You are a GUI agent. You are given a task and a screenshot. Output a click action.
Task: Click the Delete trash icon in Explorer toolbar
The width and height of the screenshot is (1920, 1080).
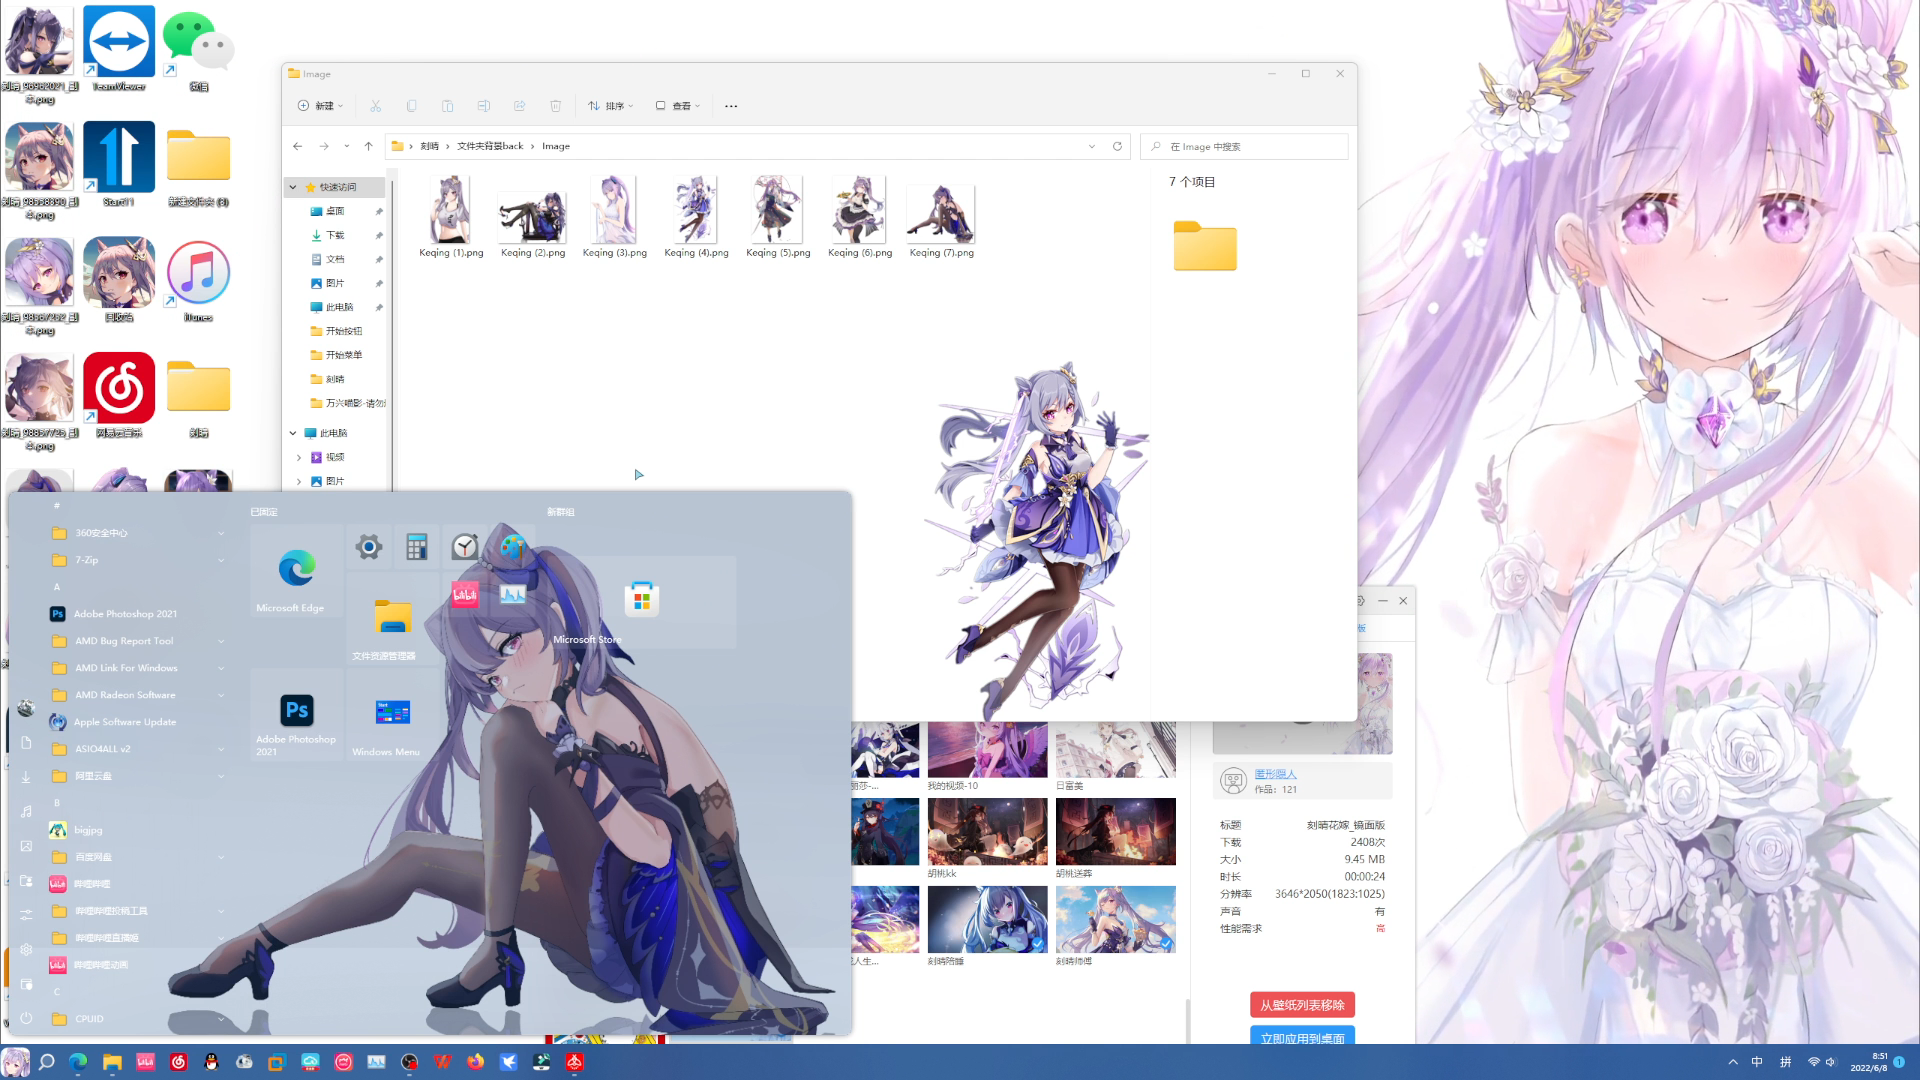pyautogui.click(x=555, y=106)
